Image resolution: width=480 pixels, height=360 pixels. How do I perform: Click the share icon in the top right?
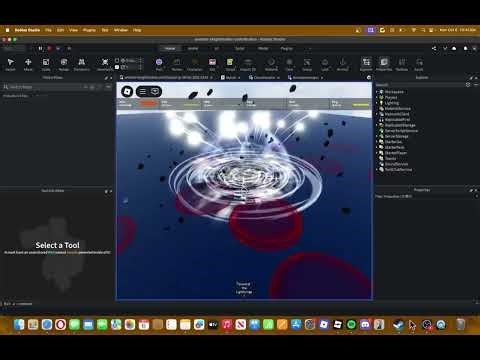434,48
